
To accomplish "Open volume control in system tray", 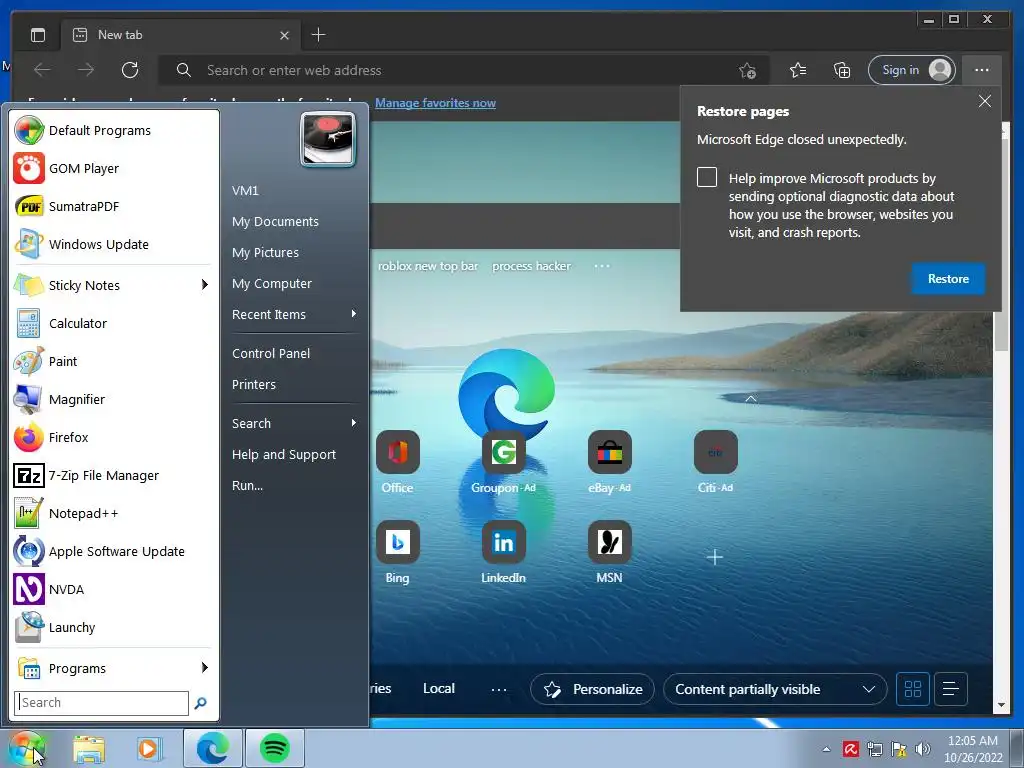I will click(923, 749).
